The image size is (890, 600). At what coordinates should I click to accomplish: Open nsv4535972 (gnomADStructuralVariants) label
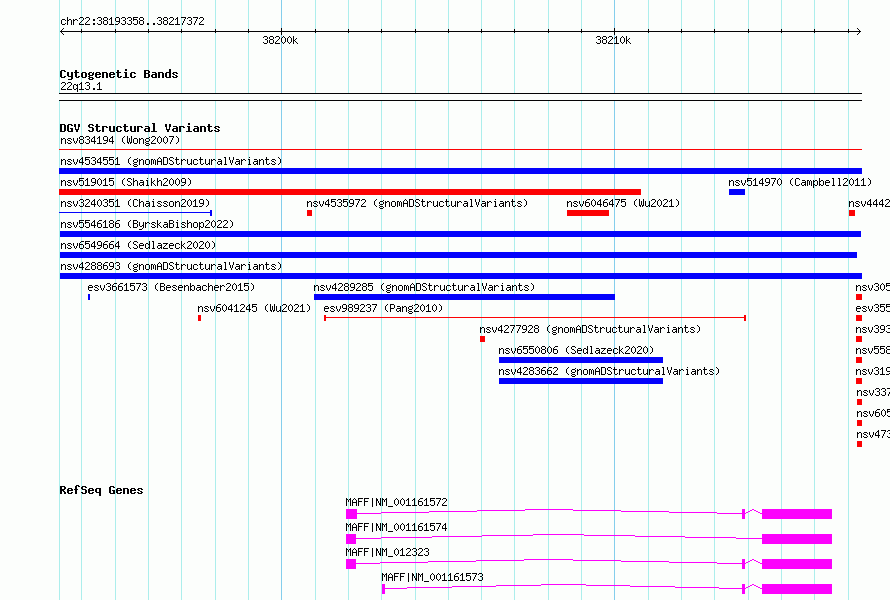(x=417, y=203)
